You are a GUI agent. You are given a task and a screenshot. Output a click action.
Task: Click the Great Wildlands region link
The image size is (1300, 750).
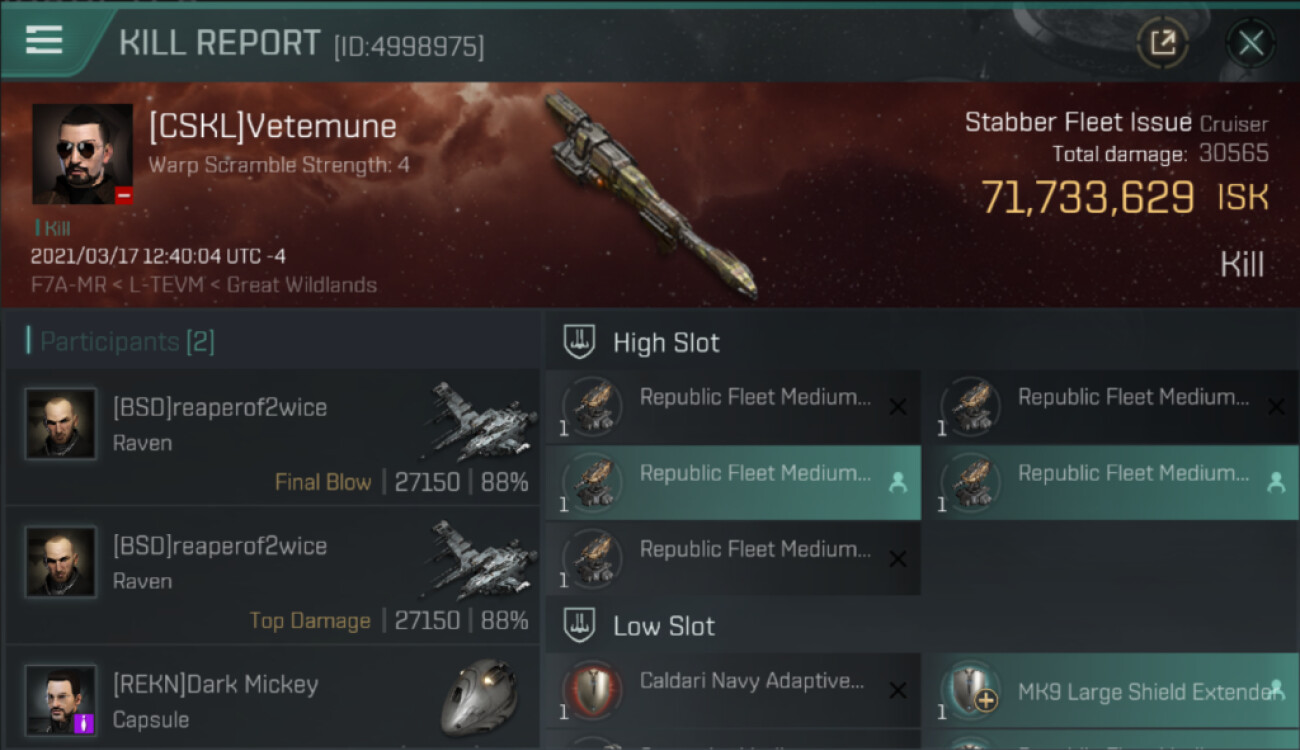[x=302, y=285]
